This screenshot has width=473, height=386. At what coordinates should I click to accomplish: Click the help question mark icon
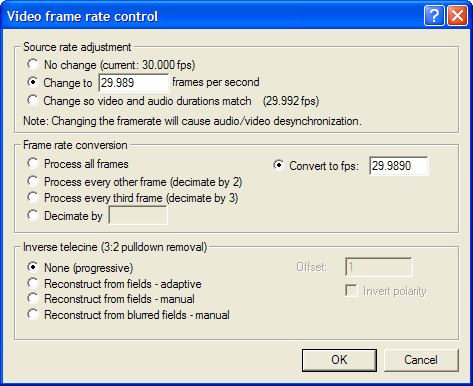pos(434,16)
